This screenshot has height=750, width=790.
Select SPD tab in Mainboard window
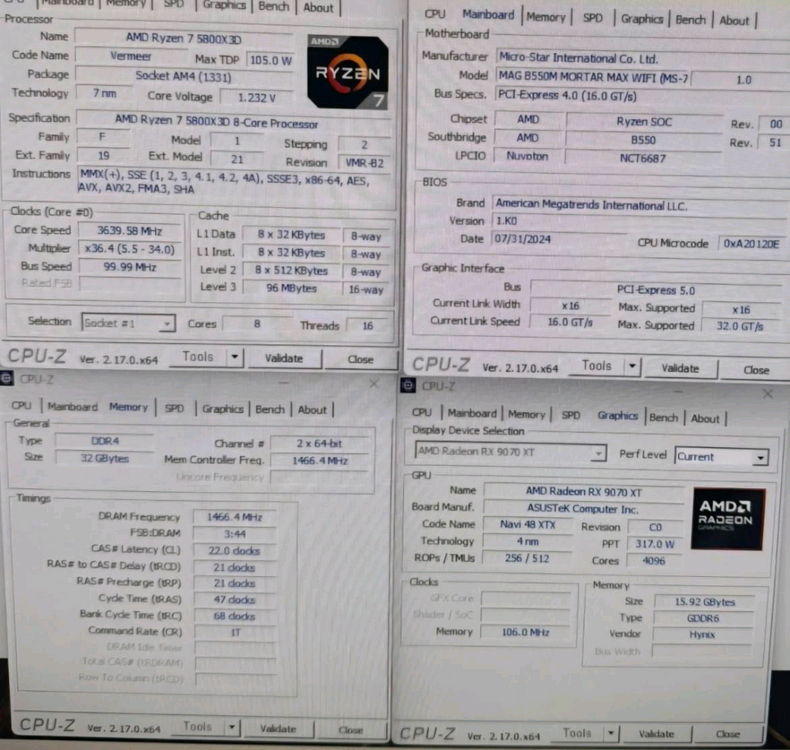(592, 18)
